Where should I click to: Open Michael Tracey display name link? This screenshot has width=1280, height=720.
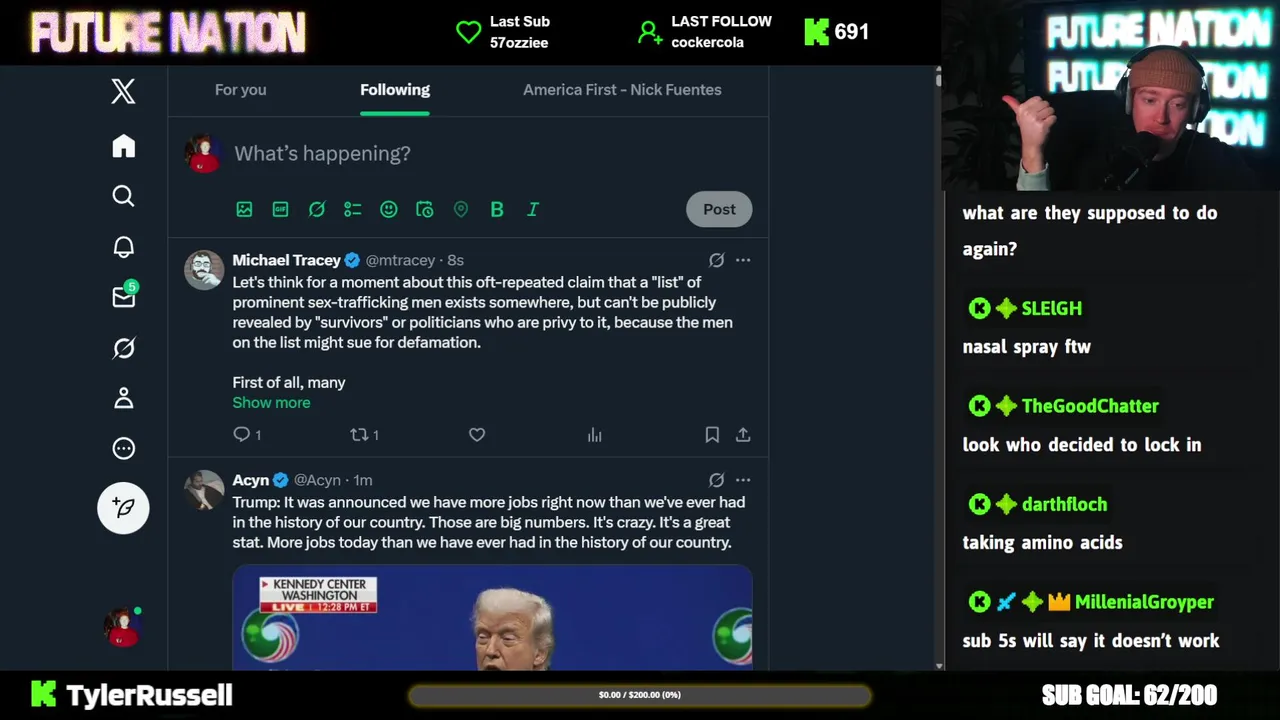pos(286,260)
